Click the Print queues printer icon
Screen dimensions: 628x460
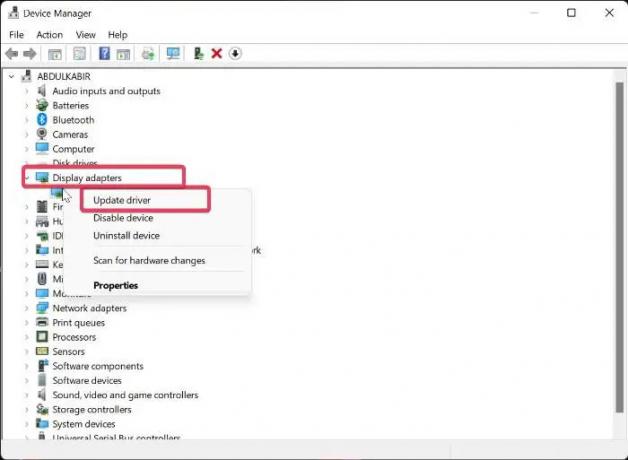click(42, 322)
